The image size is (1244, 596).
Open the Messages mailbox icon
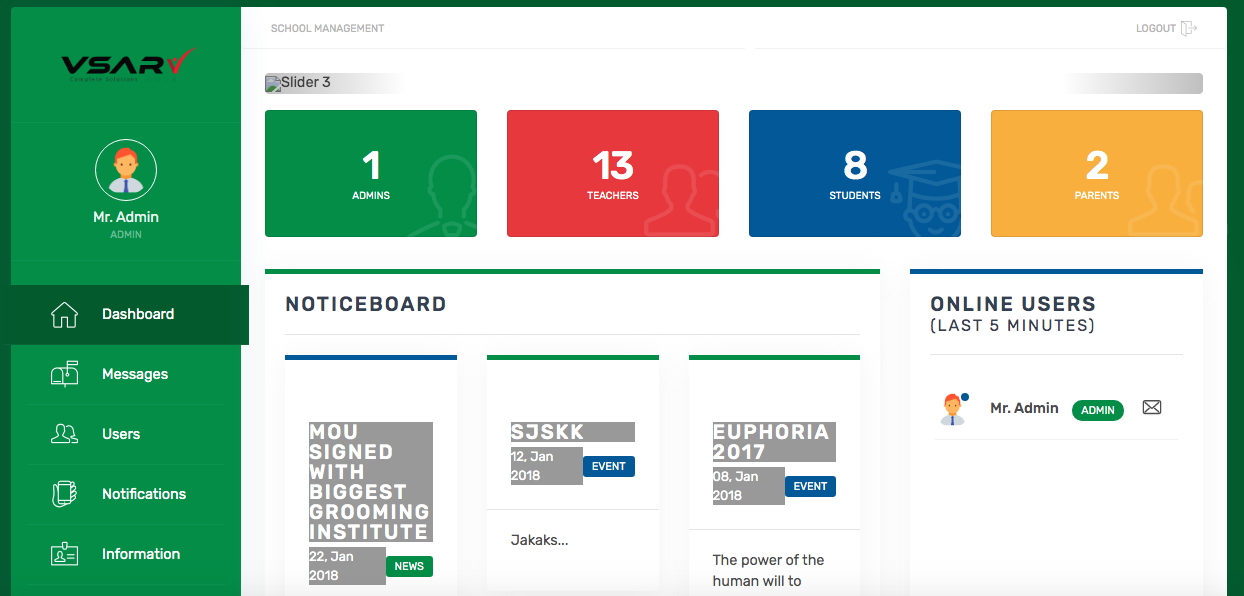(x=64, y=374)
